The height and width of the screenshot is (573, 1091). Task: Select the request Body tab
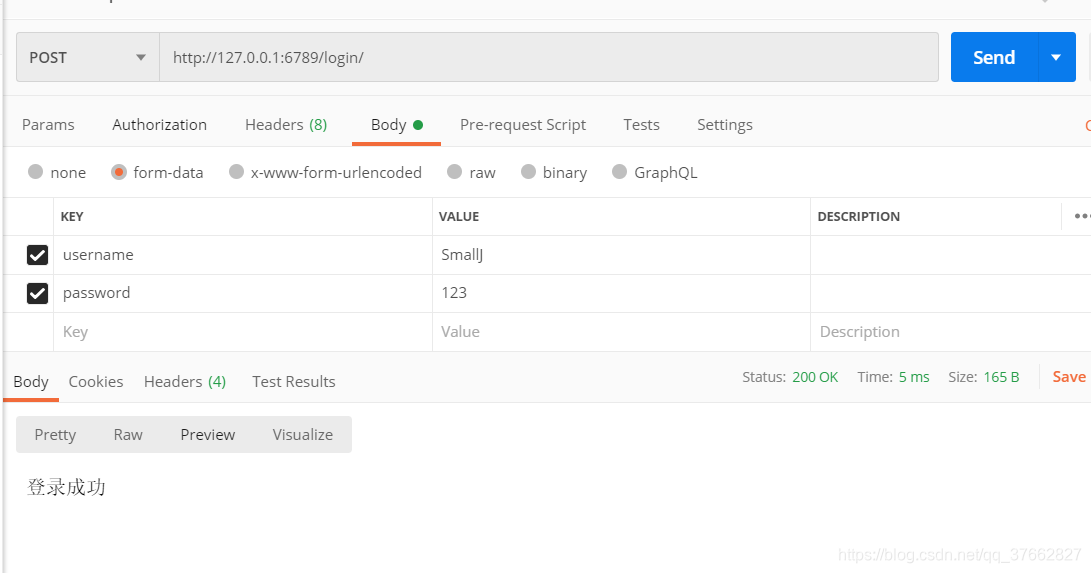[x=397, y=124]
